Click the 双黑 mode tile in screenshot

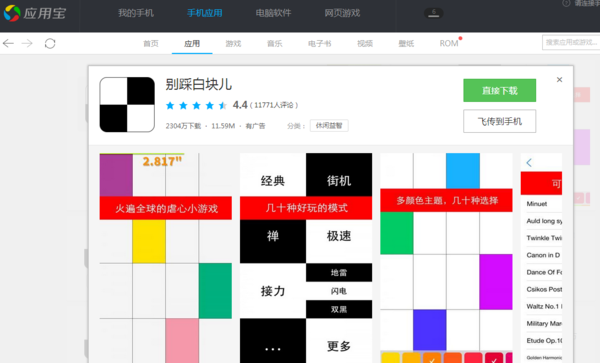[x=339, y=309]
